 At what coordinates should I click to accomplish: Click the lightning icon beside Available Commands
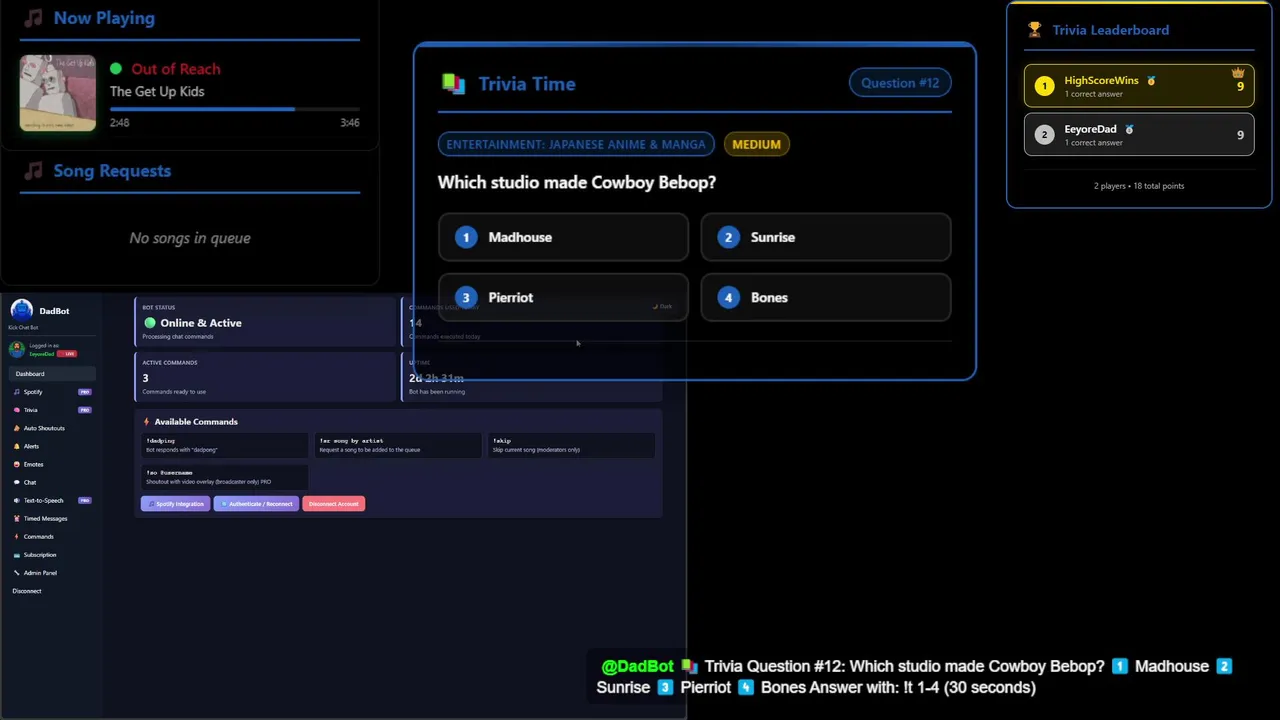pos(146,422)
